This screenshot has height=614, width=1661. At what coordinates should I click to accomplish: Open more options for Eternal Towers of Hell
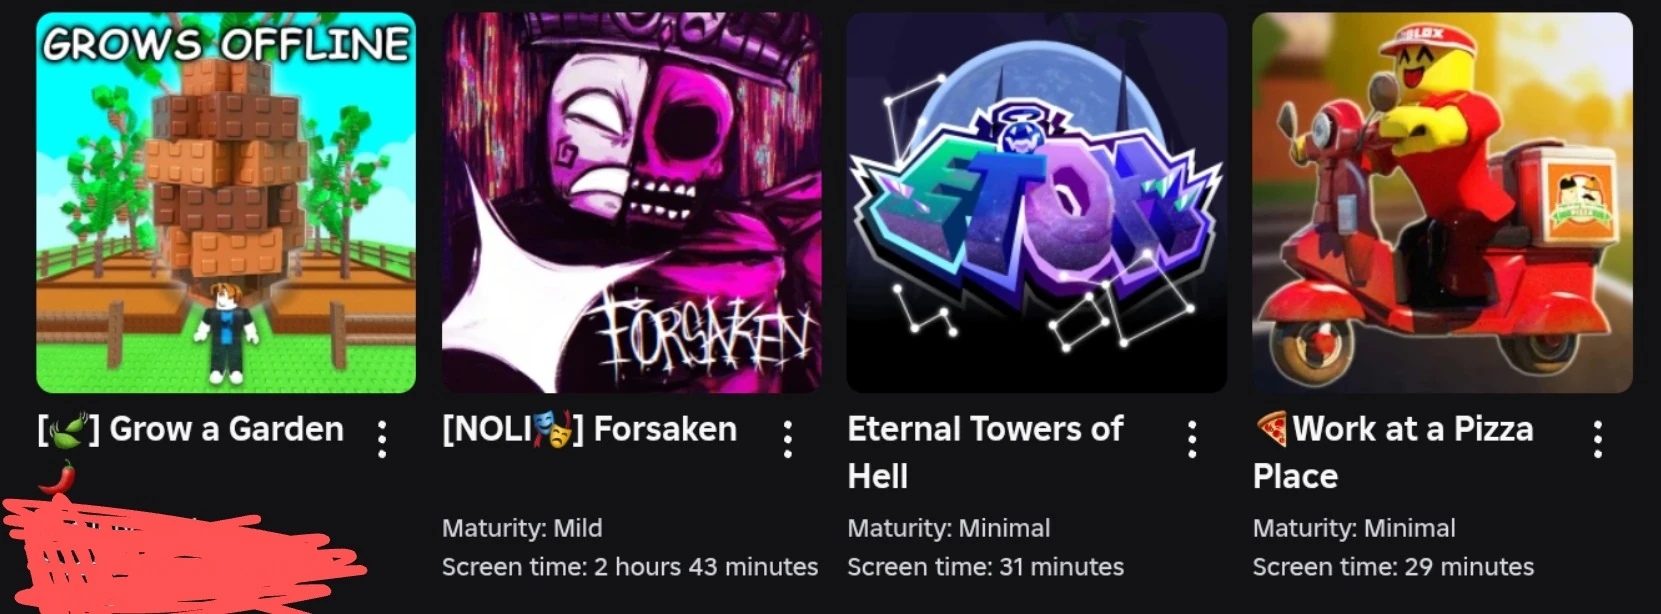tap(1192, 439)
